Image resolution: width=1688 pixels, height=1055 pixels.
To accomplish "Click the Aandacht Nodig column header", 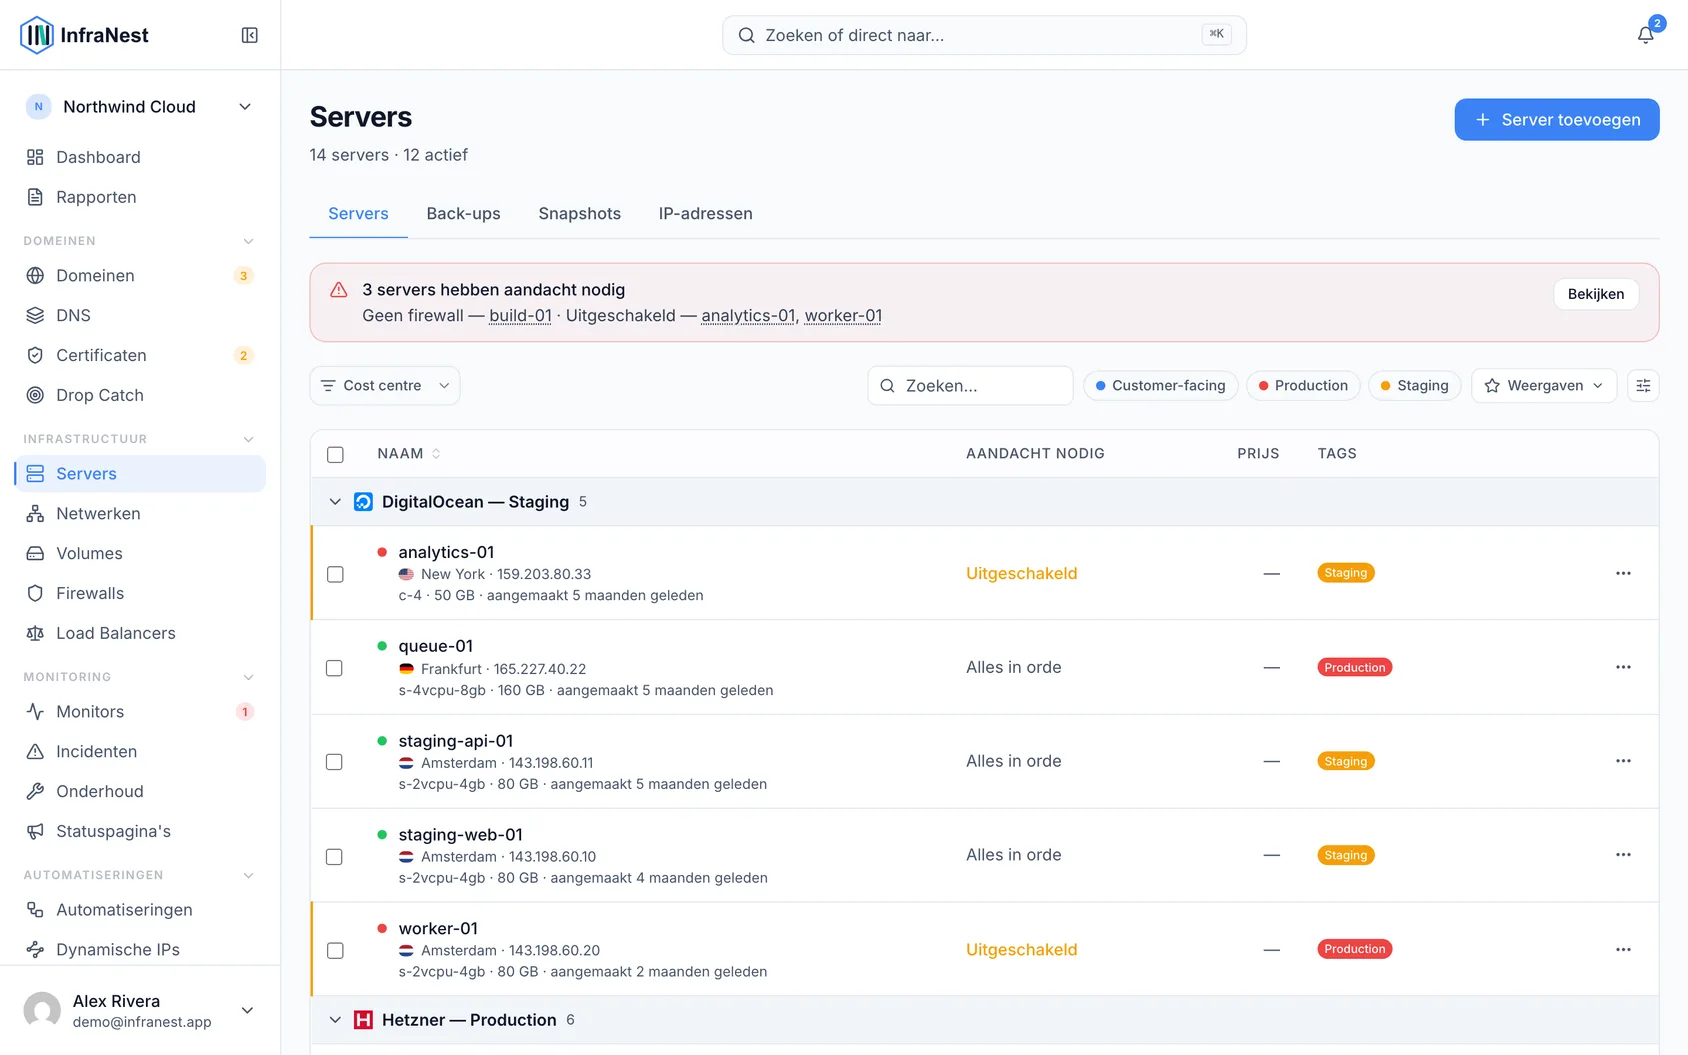I will click(1035, 454).
